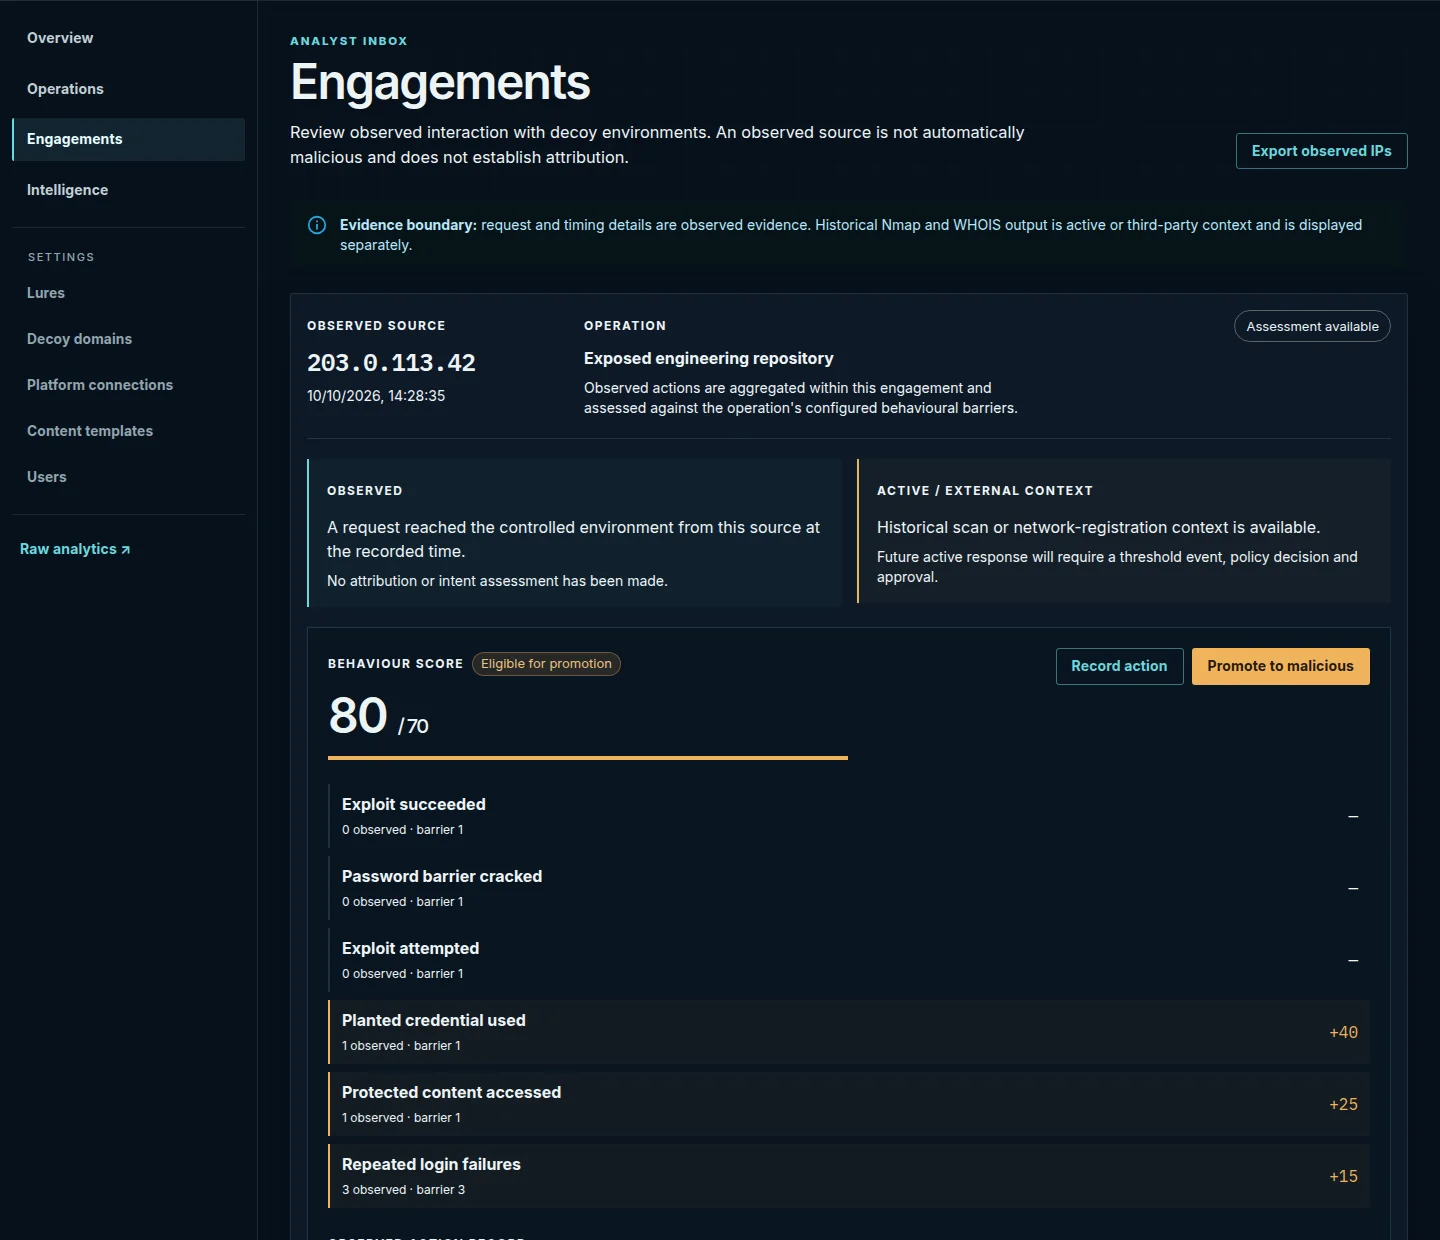Click the +15 score value
Viewport: 1440px width, 1240px height.
pyautogui.click(x=1343, y=1176)
